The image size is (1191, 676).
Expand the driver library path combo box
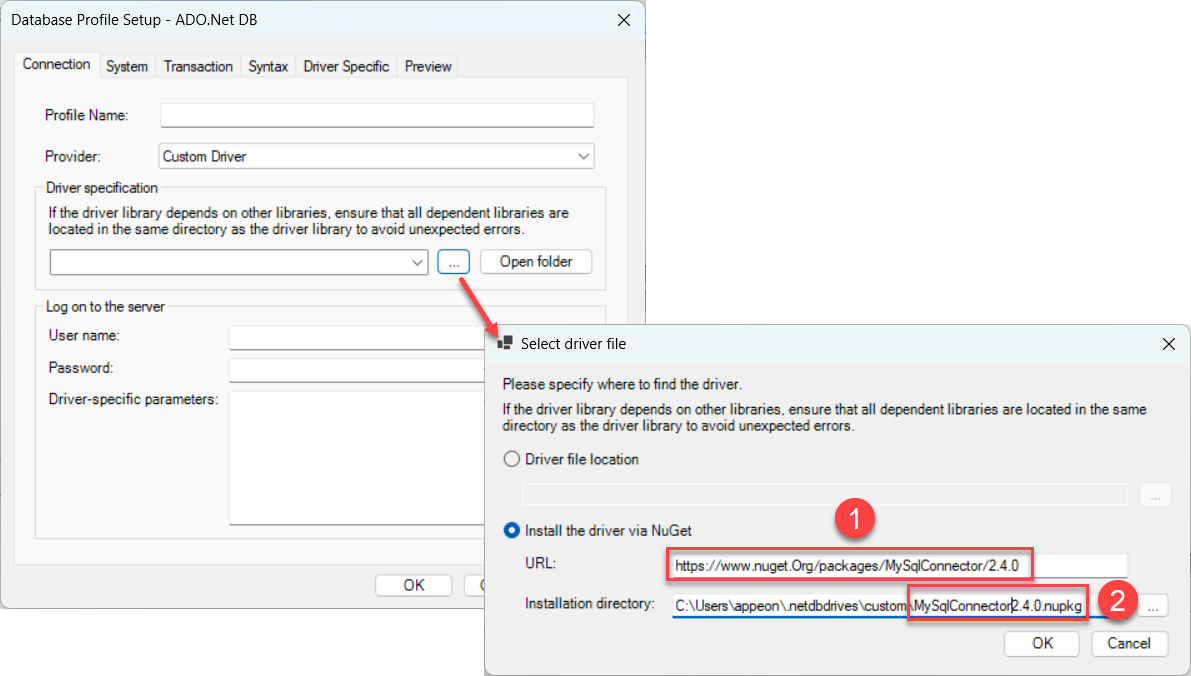tap(418, 262)
